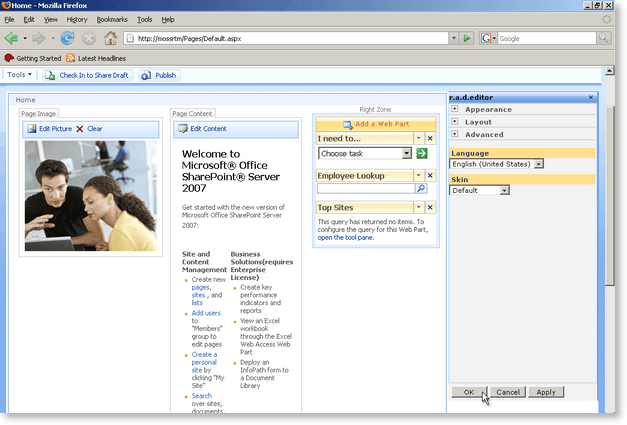Open the address bar history dropdown
This screenshot has height=425, width=627.
pyautogui.click(x=453, y=38)
